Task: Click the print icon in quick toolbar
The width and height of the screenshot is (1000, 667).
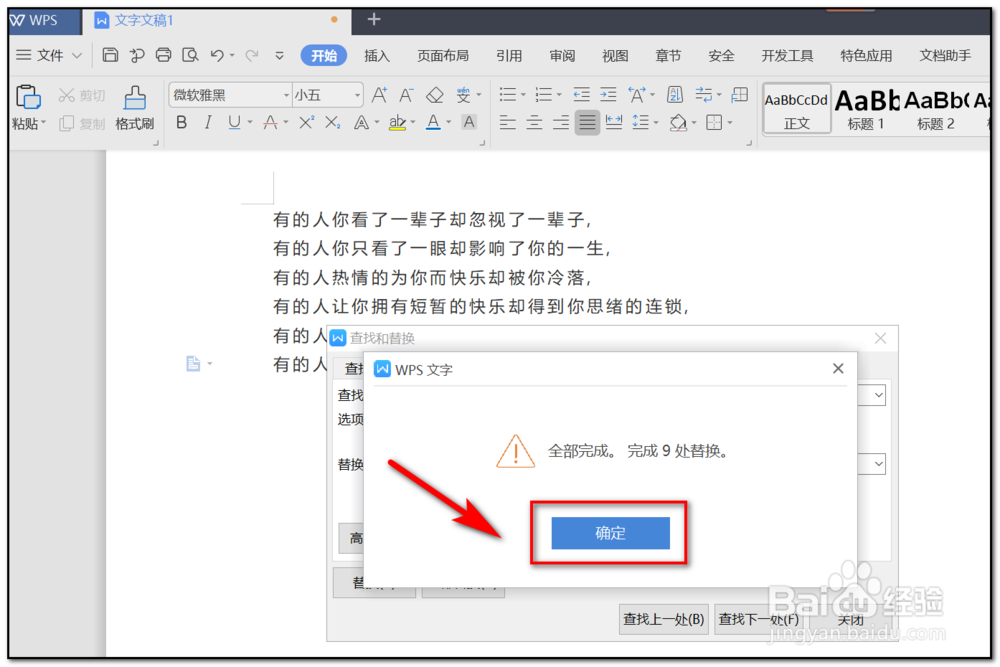Action: pos(163,55)
